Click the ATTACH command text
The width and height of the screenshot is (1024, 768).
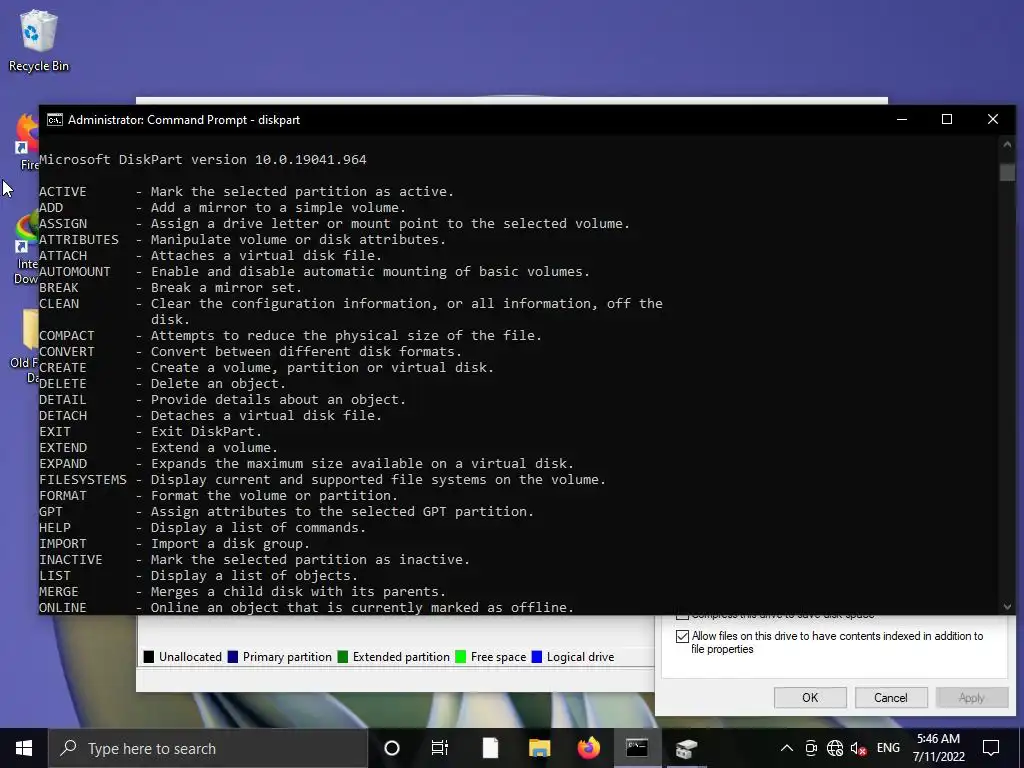pyautogui.click(x=63, y=255)
